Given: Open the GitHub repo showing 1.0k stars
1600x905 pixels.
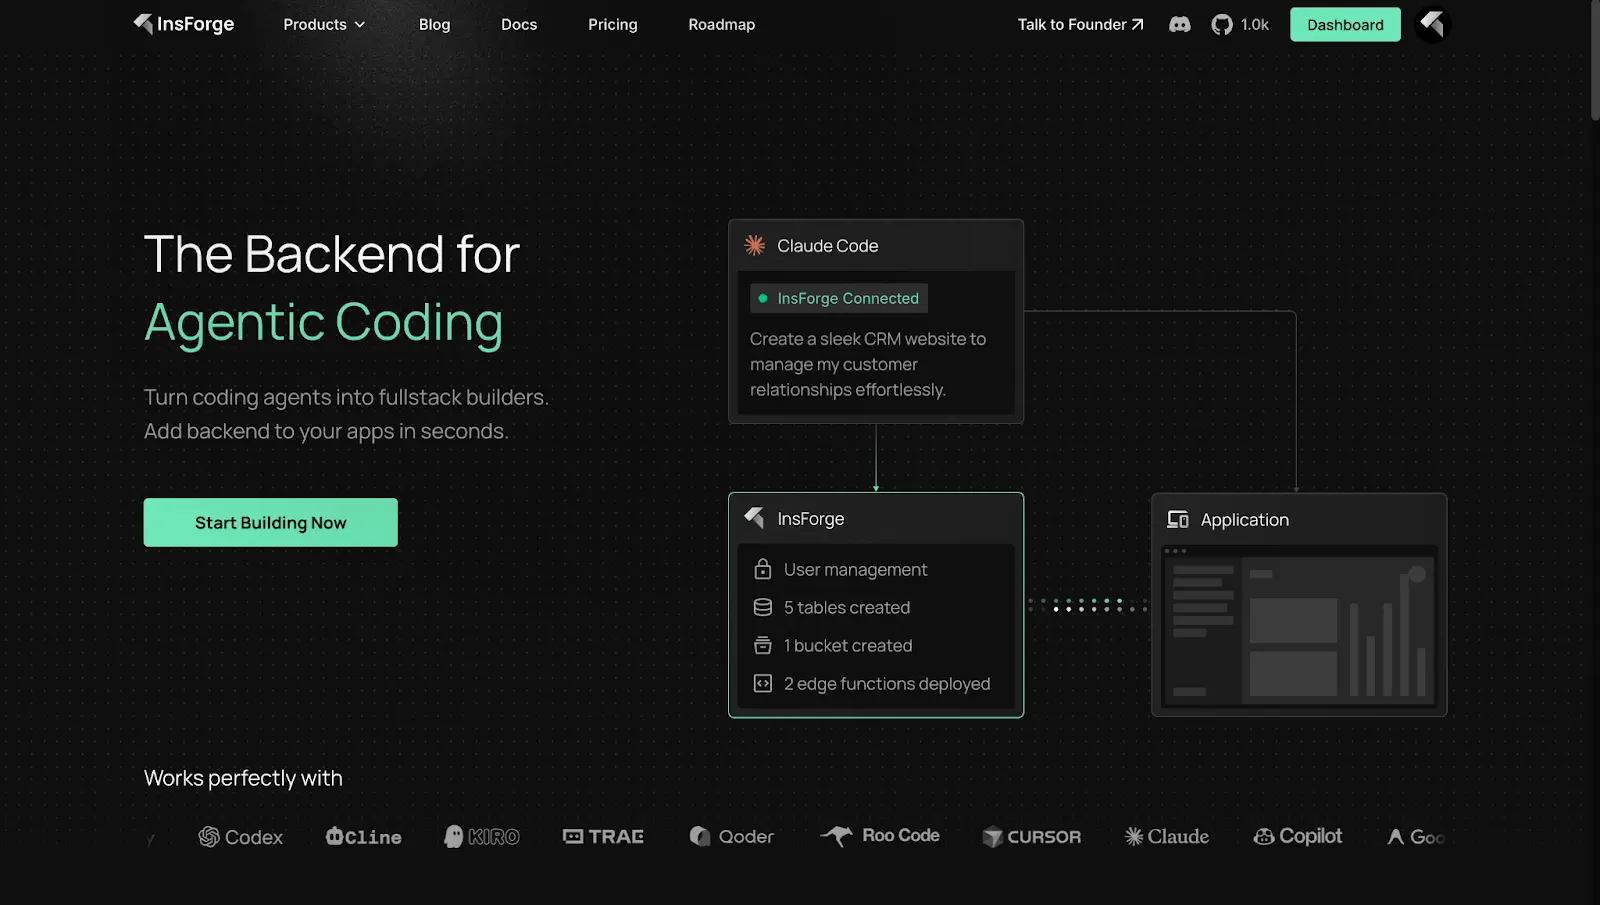Looking at the screenshot, I should click(x=1240, y=24).
